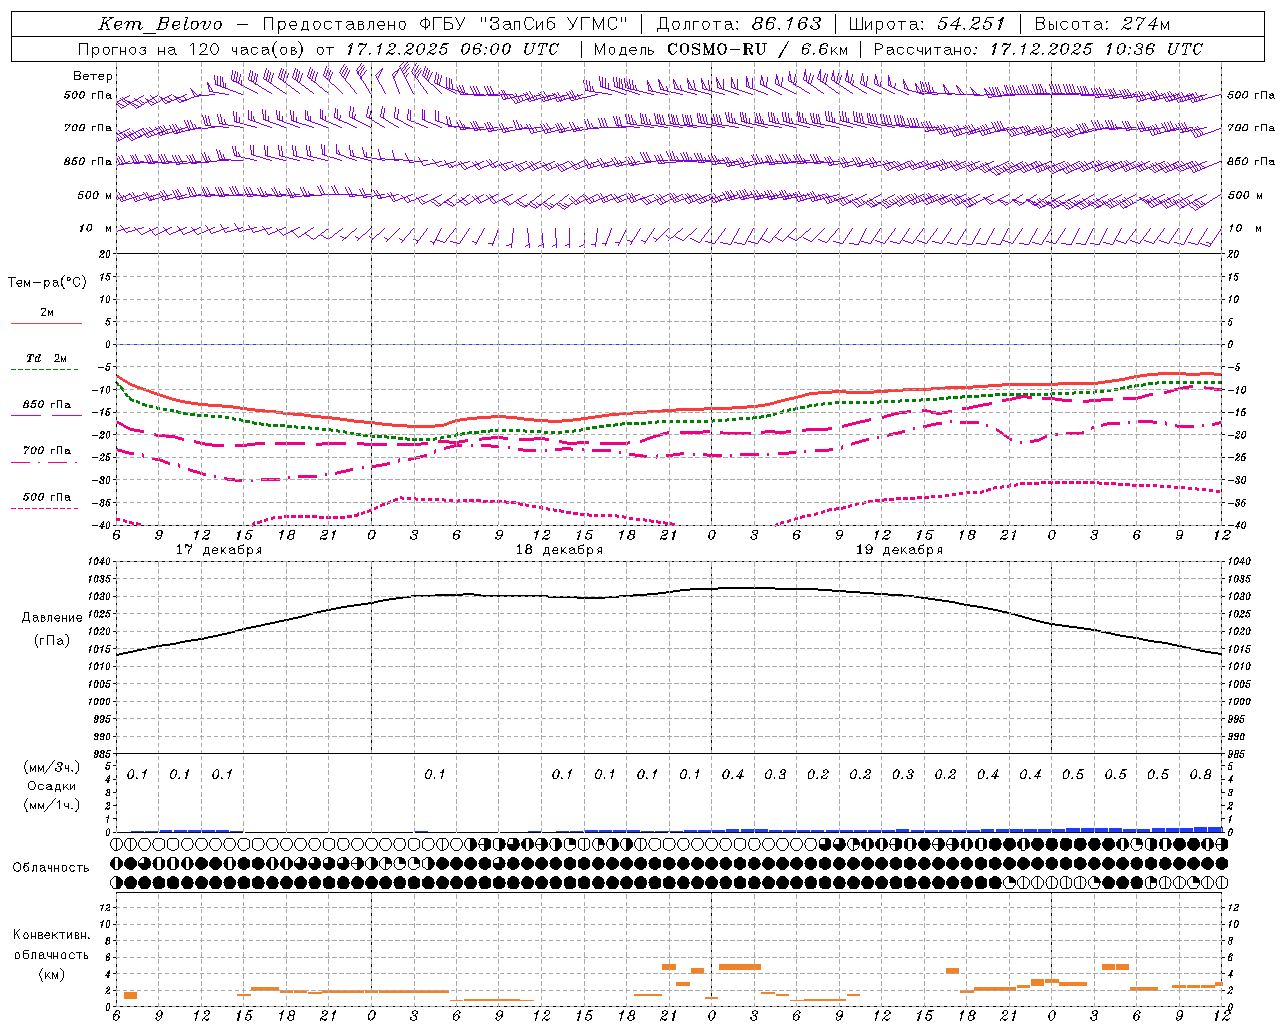
Task: Select the latitude value 54.251
Action: (x=971, y=24)
